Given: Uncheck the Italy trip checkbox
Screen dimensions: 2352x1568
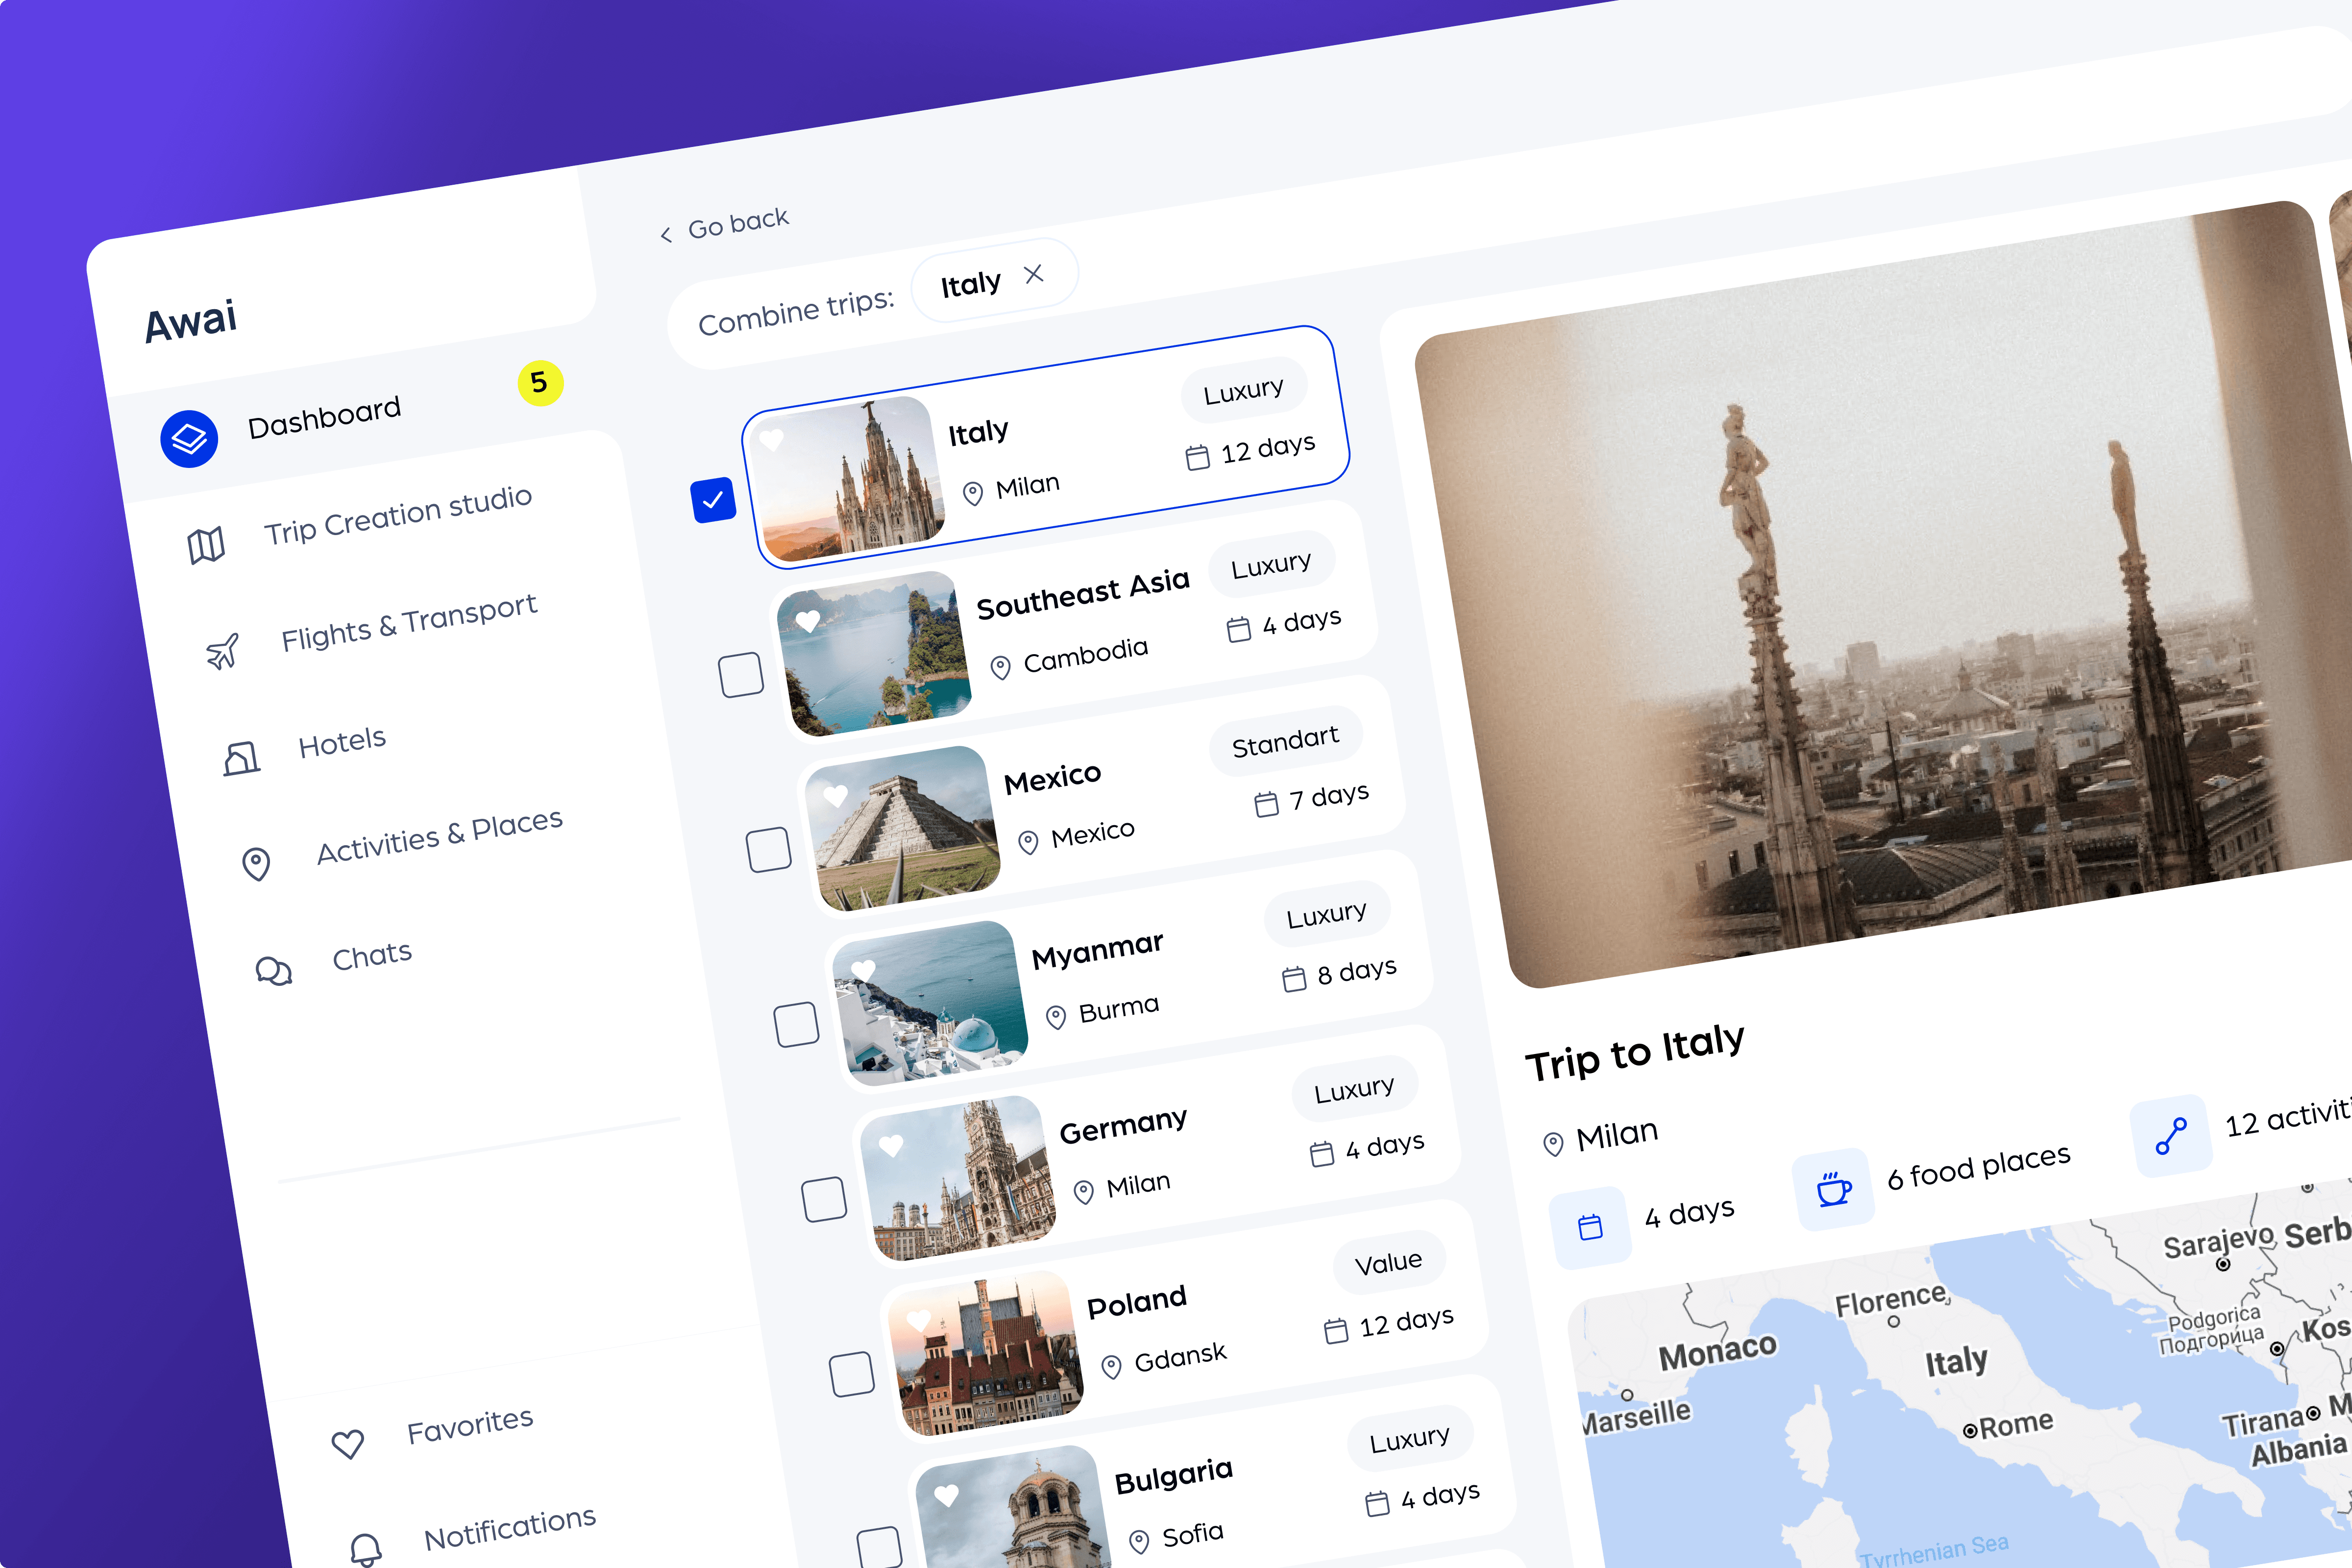Looking at the screenshot, I should [713, 501].
